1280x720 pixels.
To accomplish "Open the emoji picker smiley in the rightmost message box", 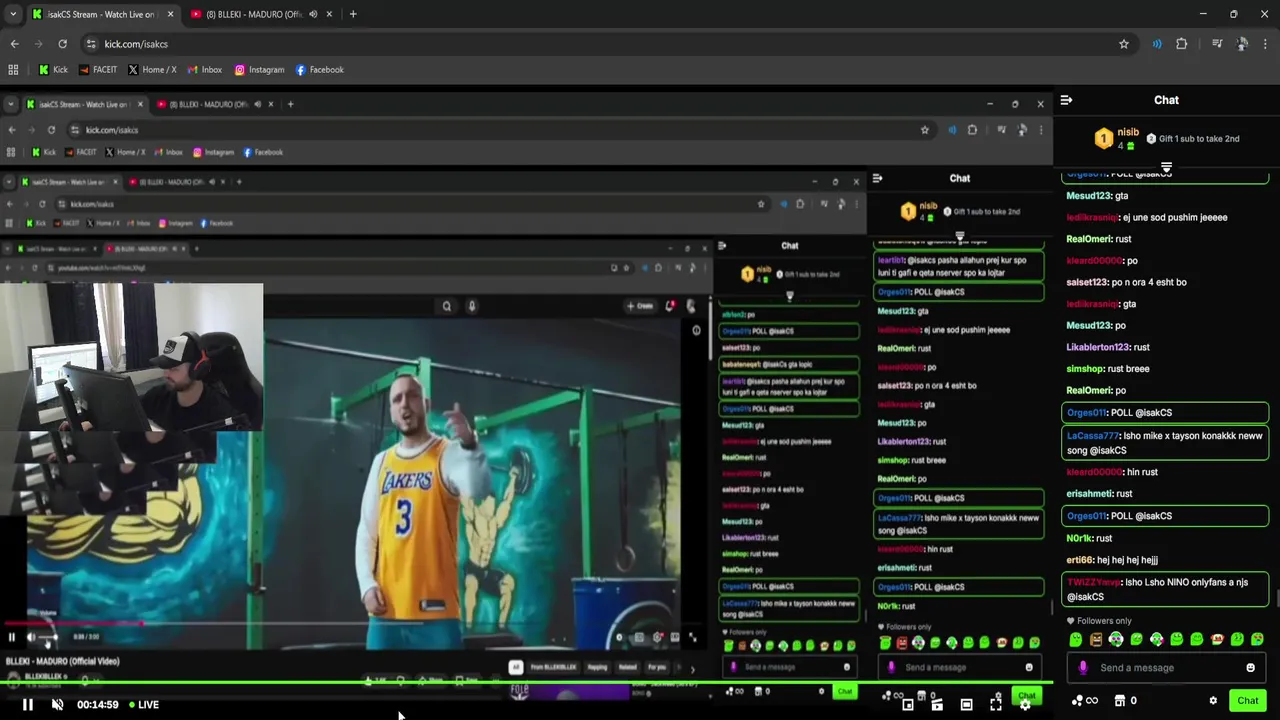I will [x=1250, y=668].
